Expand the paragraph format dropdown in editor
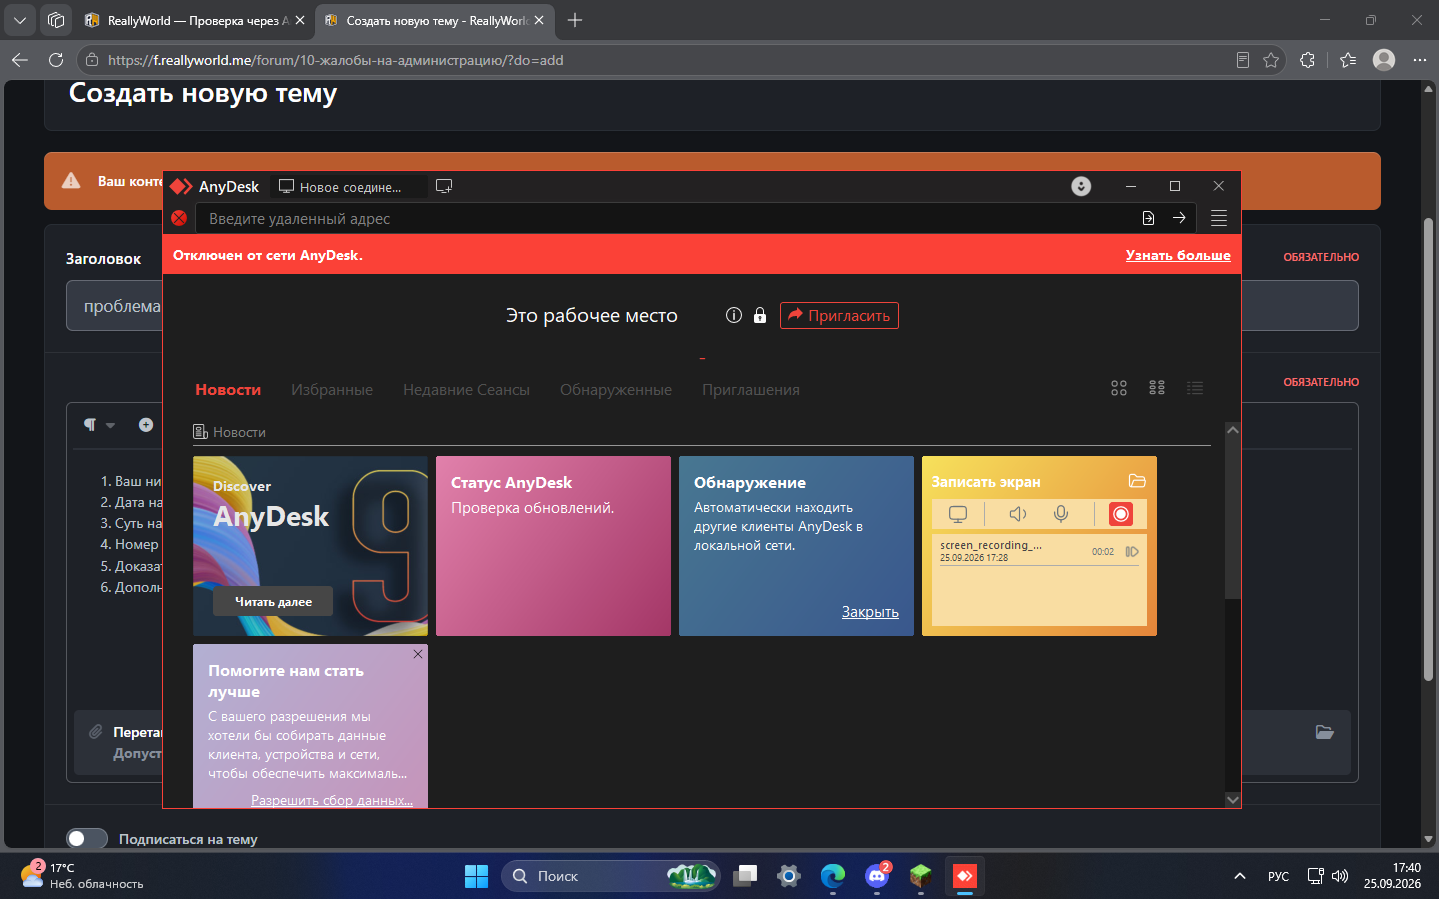Screen dimensions: 1439x899 coord(99,425)
